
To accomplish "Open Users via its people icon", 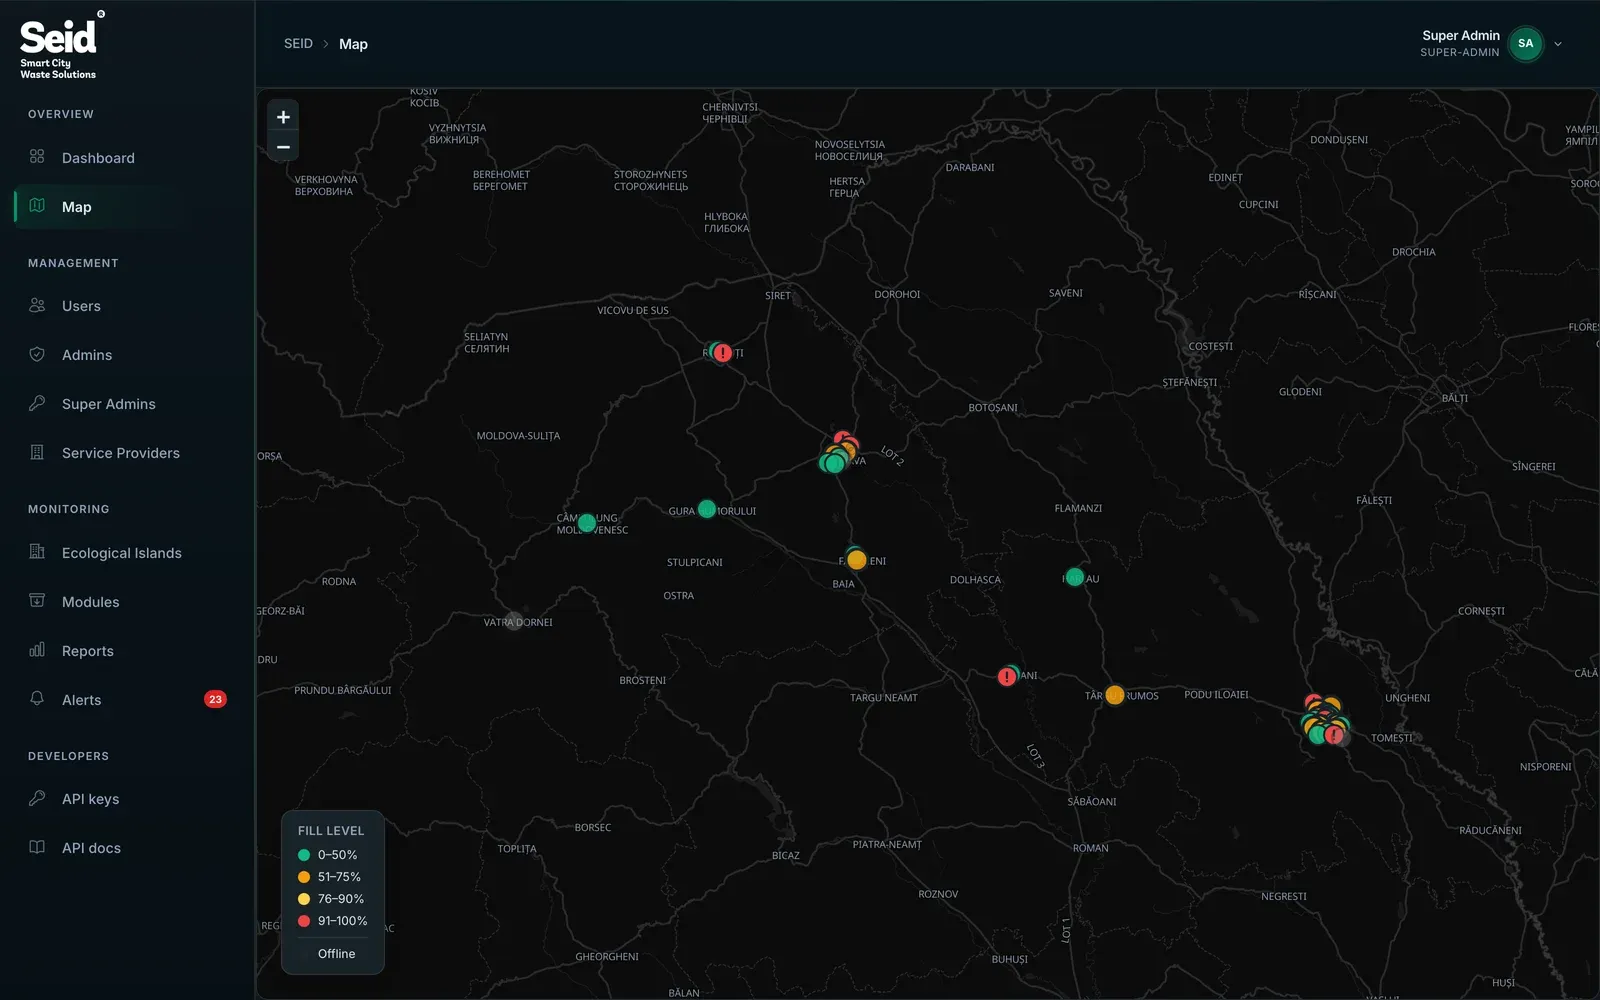I will click(x=37, y=306).
